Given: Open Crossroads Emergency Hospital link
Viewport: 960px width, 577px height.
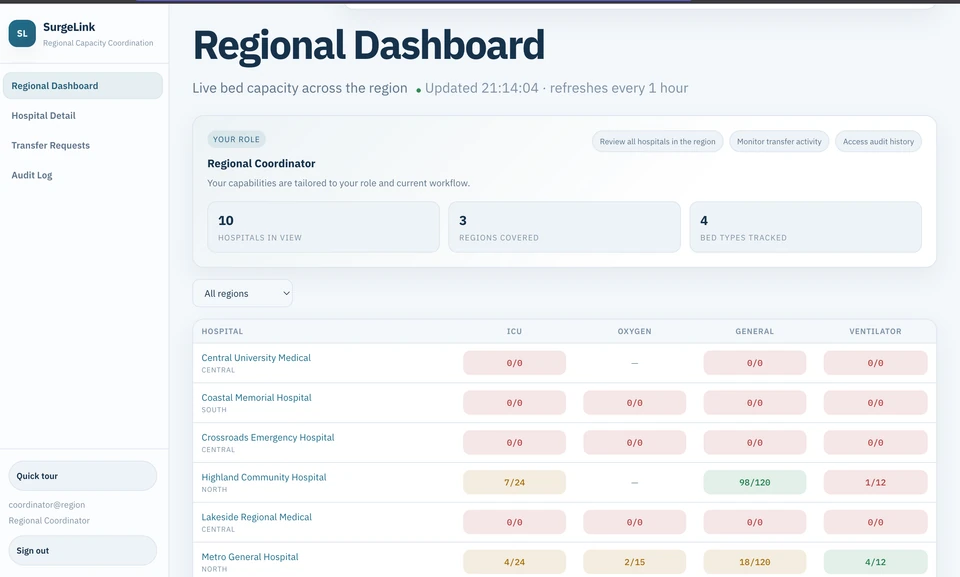Looking at the screenshot, I should (268, 437).
